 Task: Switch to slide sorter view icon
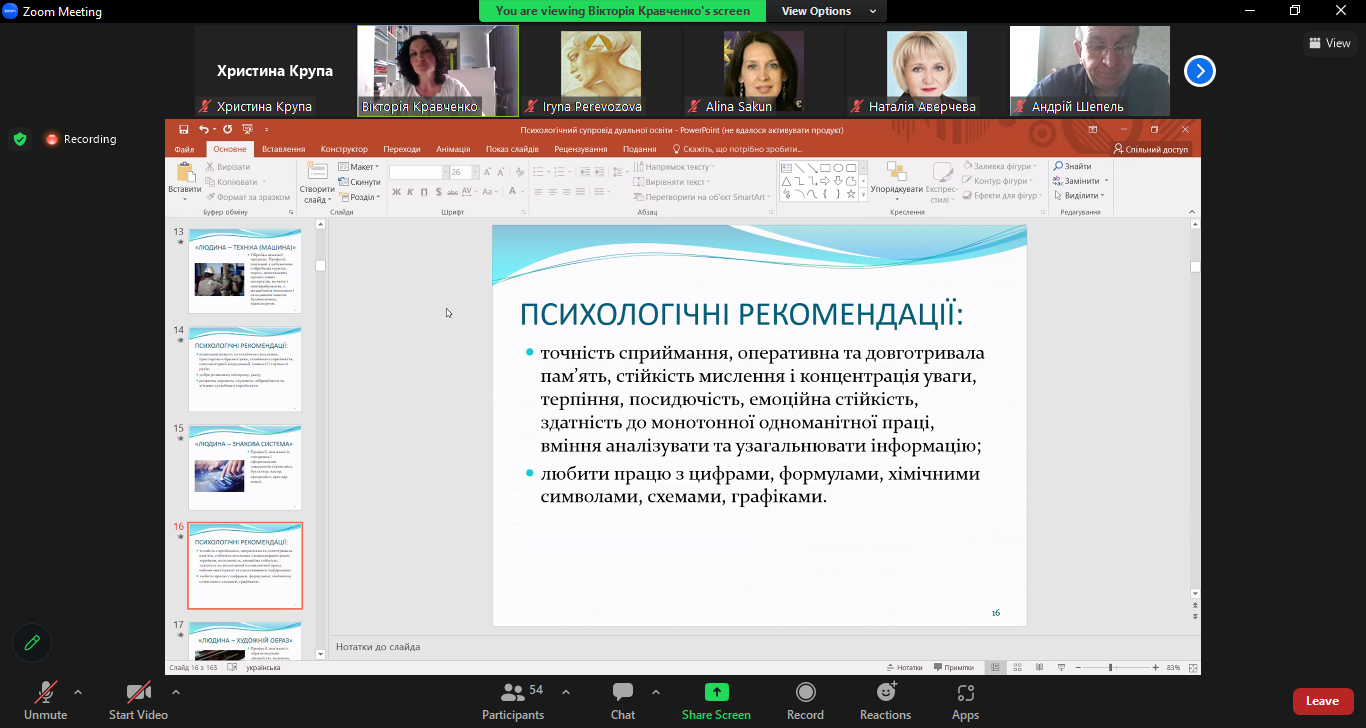pos(1016,667)
